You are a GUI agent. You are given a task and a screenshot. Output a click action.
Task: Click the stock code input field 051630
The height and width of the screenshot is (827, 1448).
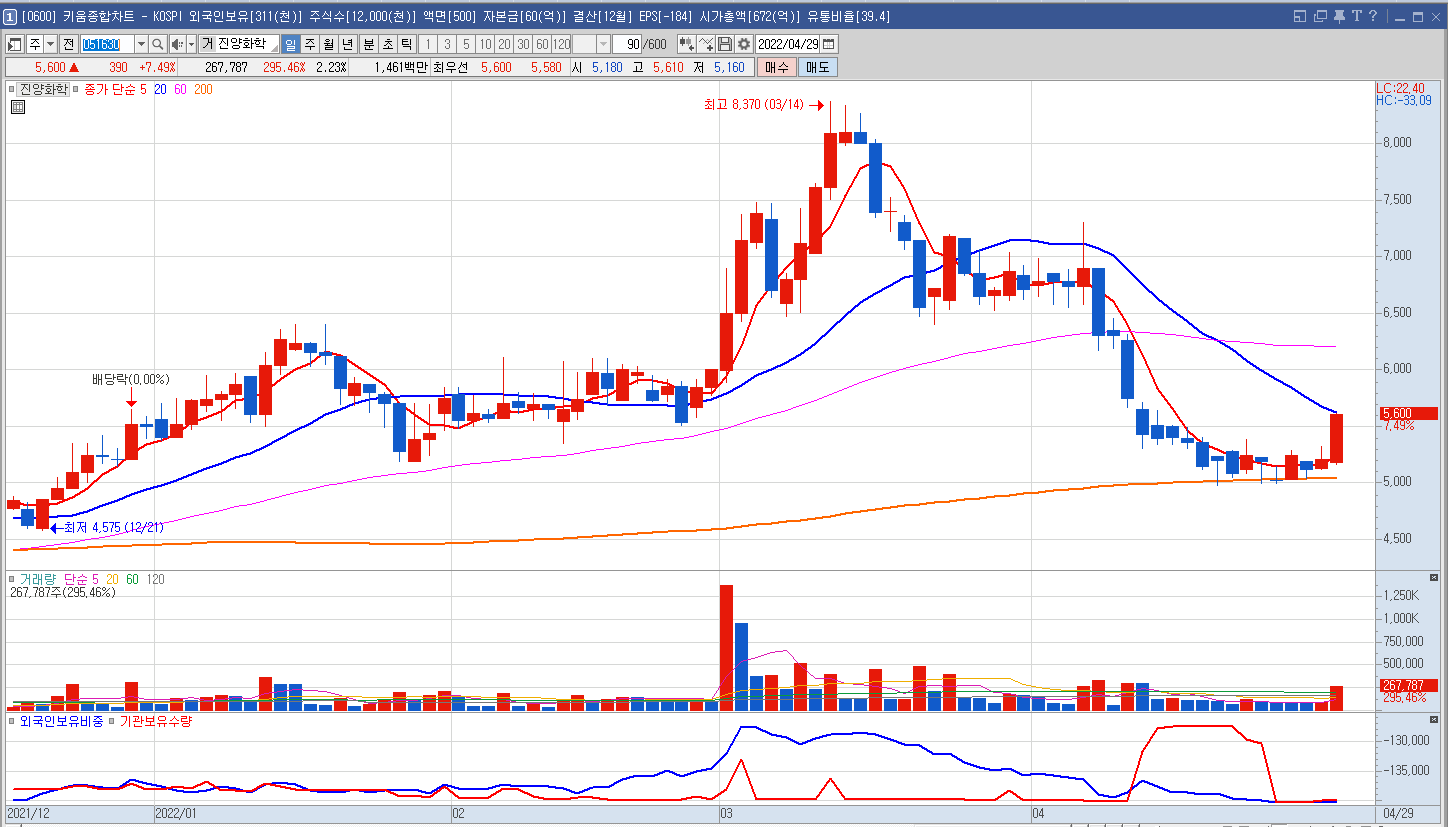point(106,44)
